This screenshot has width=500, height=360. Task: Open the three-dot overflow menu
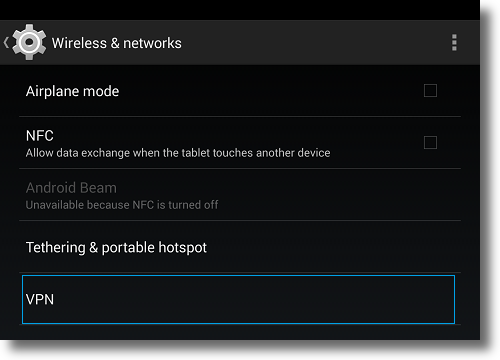pos(454,43)
